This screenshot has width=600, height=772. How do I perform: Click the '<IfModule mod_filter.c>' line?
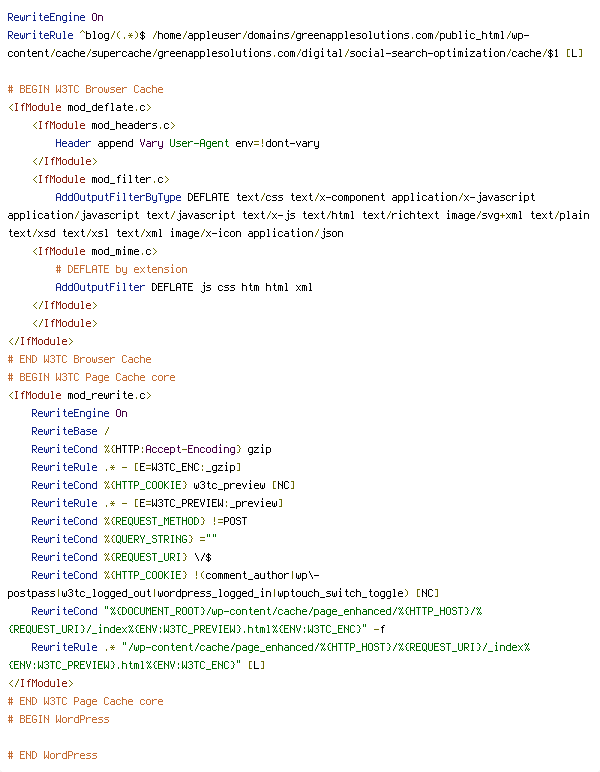tap(100, 179)
